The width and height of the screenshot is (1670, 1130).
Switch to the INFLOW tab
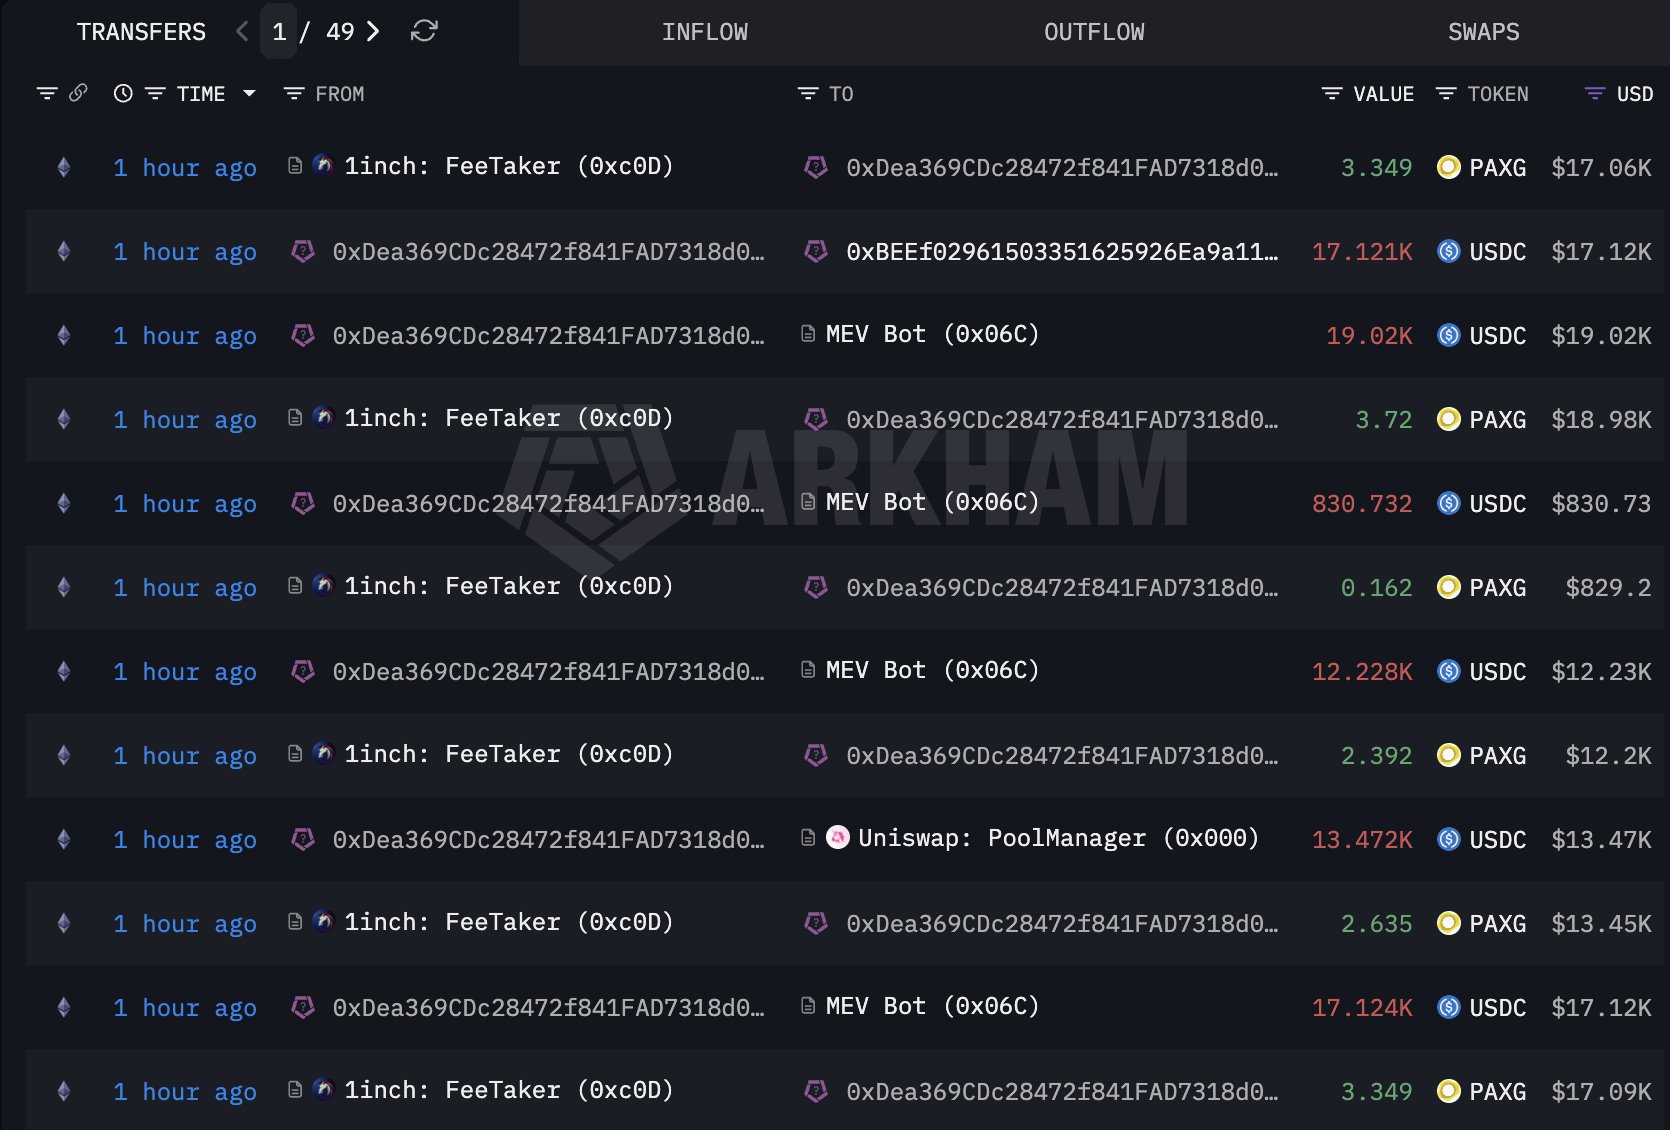pyautogui.click(x=704, y=32)
